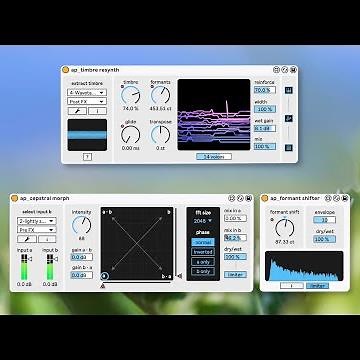This screenshot has width=360, height=360.
Task: Click the gain b - a value field
Action: (x=82, y=275)
